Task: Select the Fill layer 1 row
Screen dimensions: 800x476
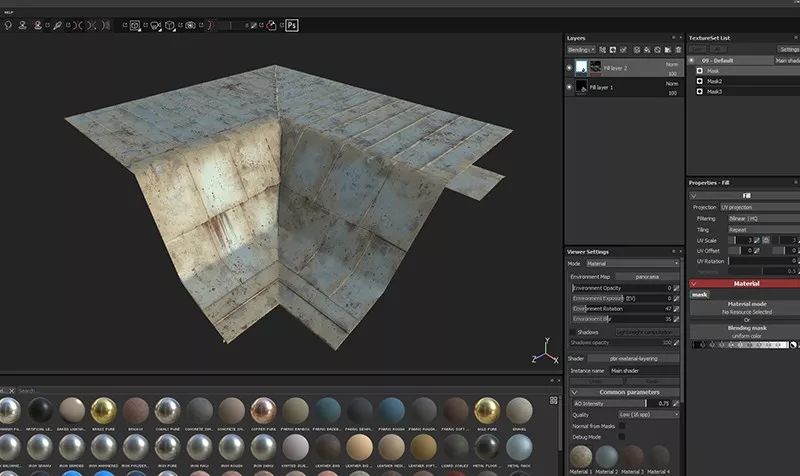Action: (624, 87)
